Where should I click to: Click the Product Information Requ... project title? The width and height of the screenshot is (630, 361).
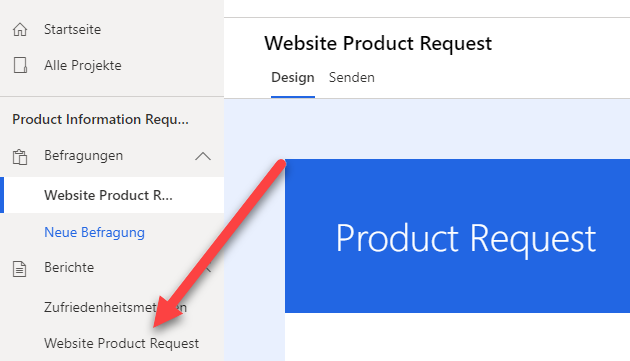coord(100,119)
